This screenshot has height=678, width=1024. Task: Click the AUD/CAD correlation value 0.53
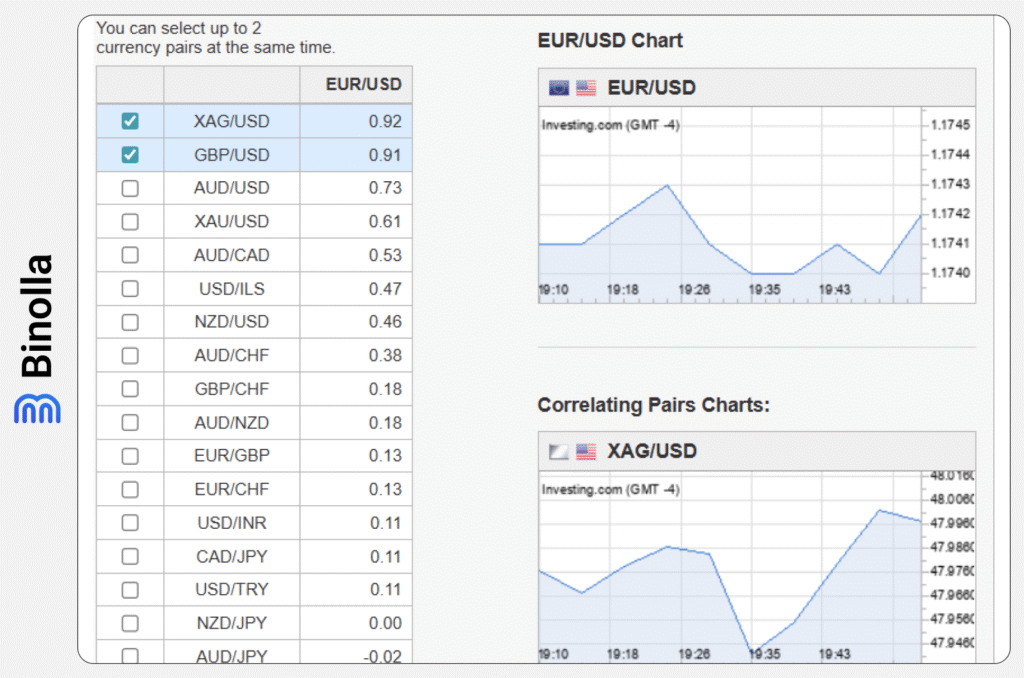(x=384, y=255)
